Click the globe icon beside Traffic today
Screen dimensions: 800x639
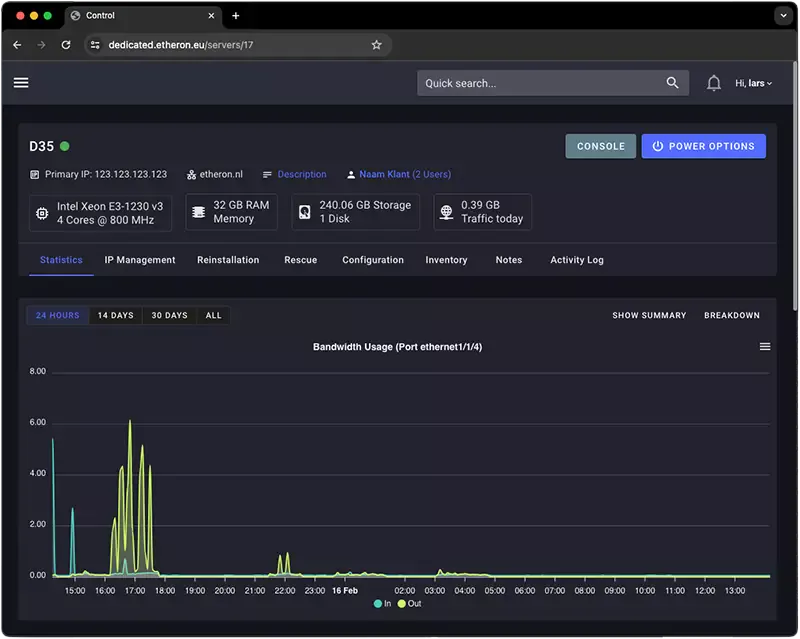[446, 211]
